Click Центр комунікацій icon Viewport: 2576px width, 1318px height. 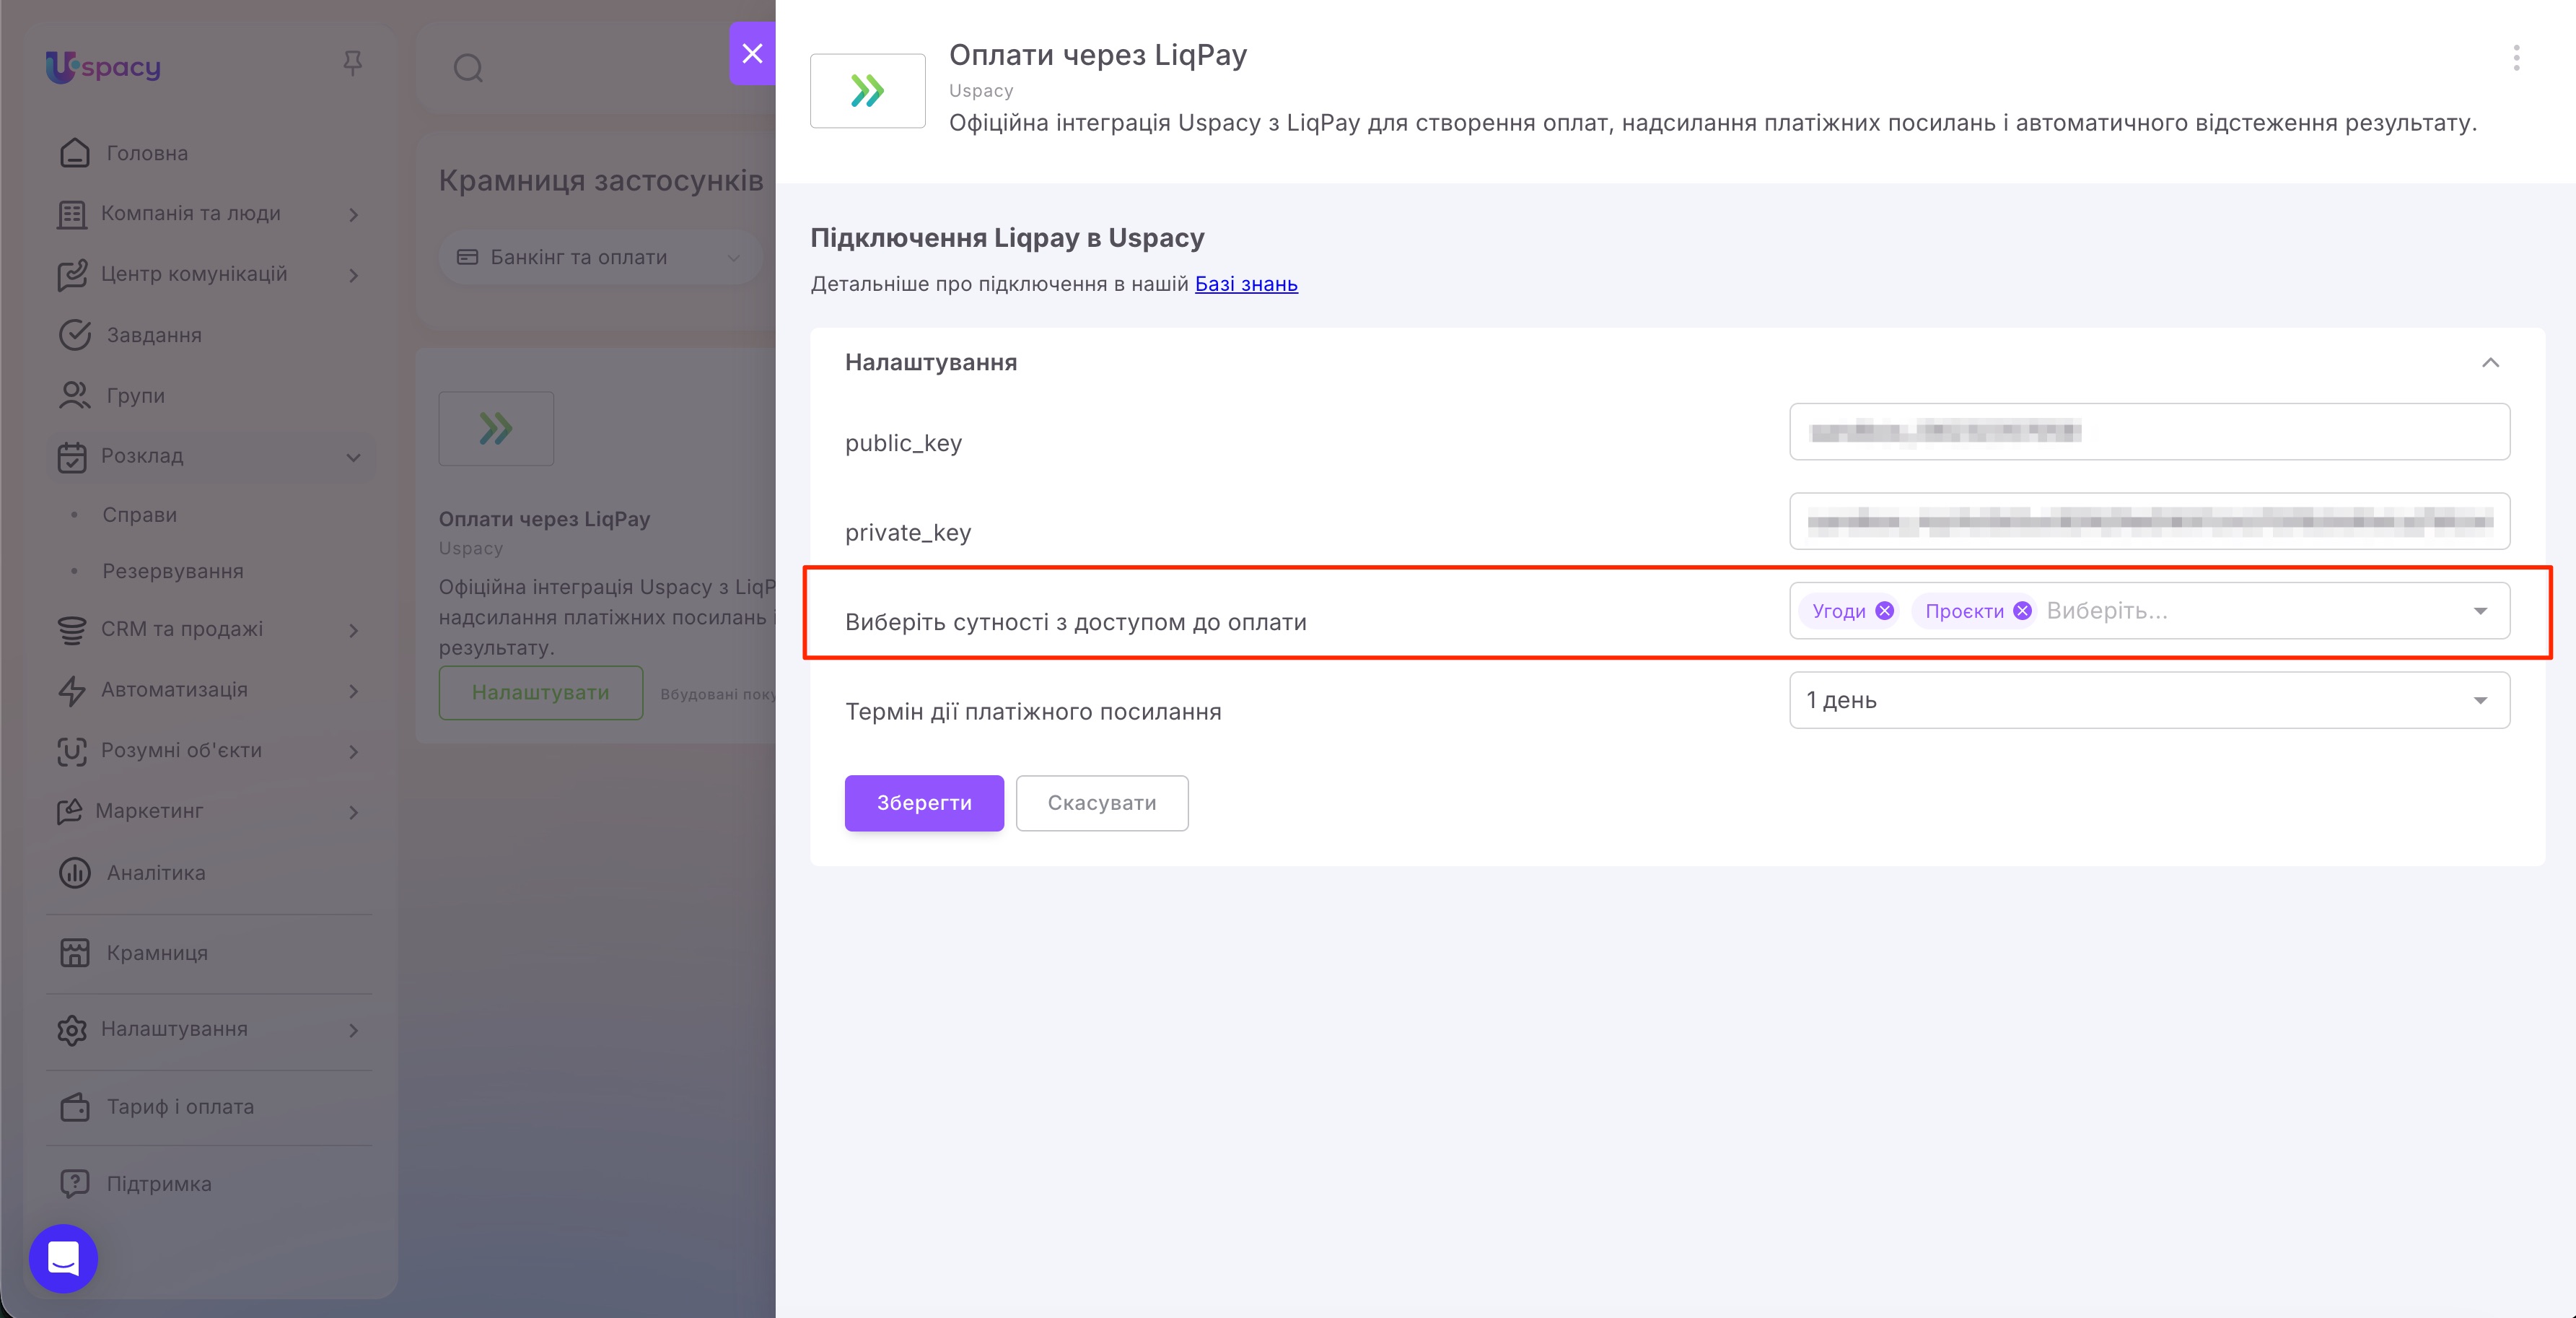pyautogui.click(x=72, y=275)
